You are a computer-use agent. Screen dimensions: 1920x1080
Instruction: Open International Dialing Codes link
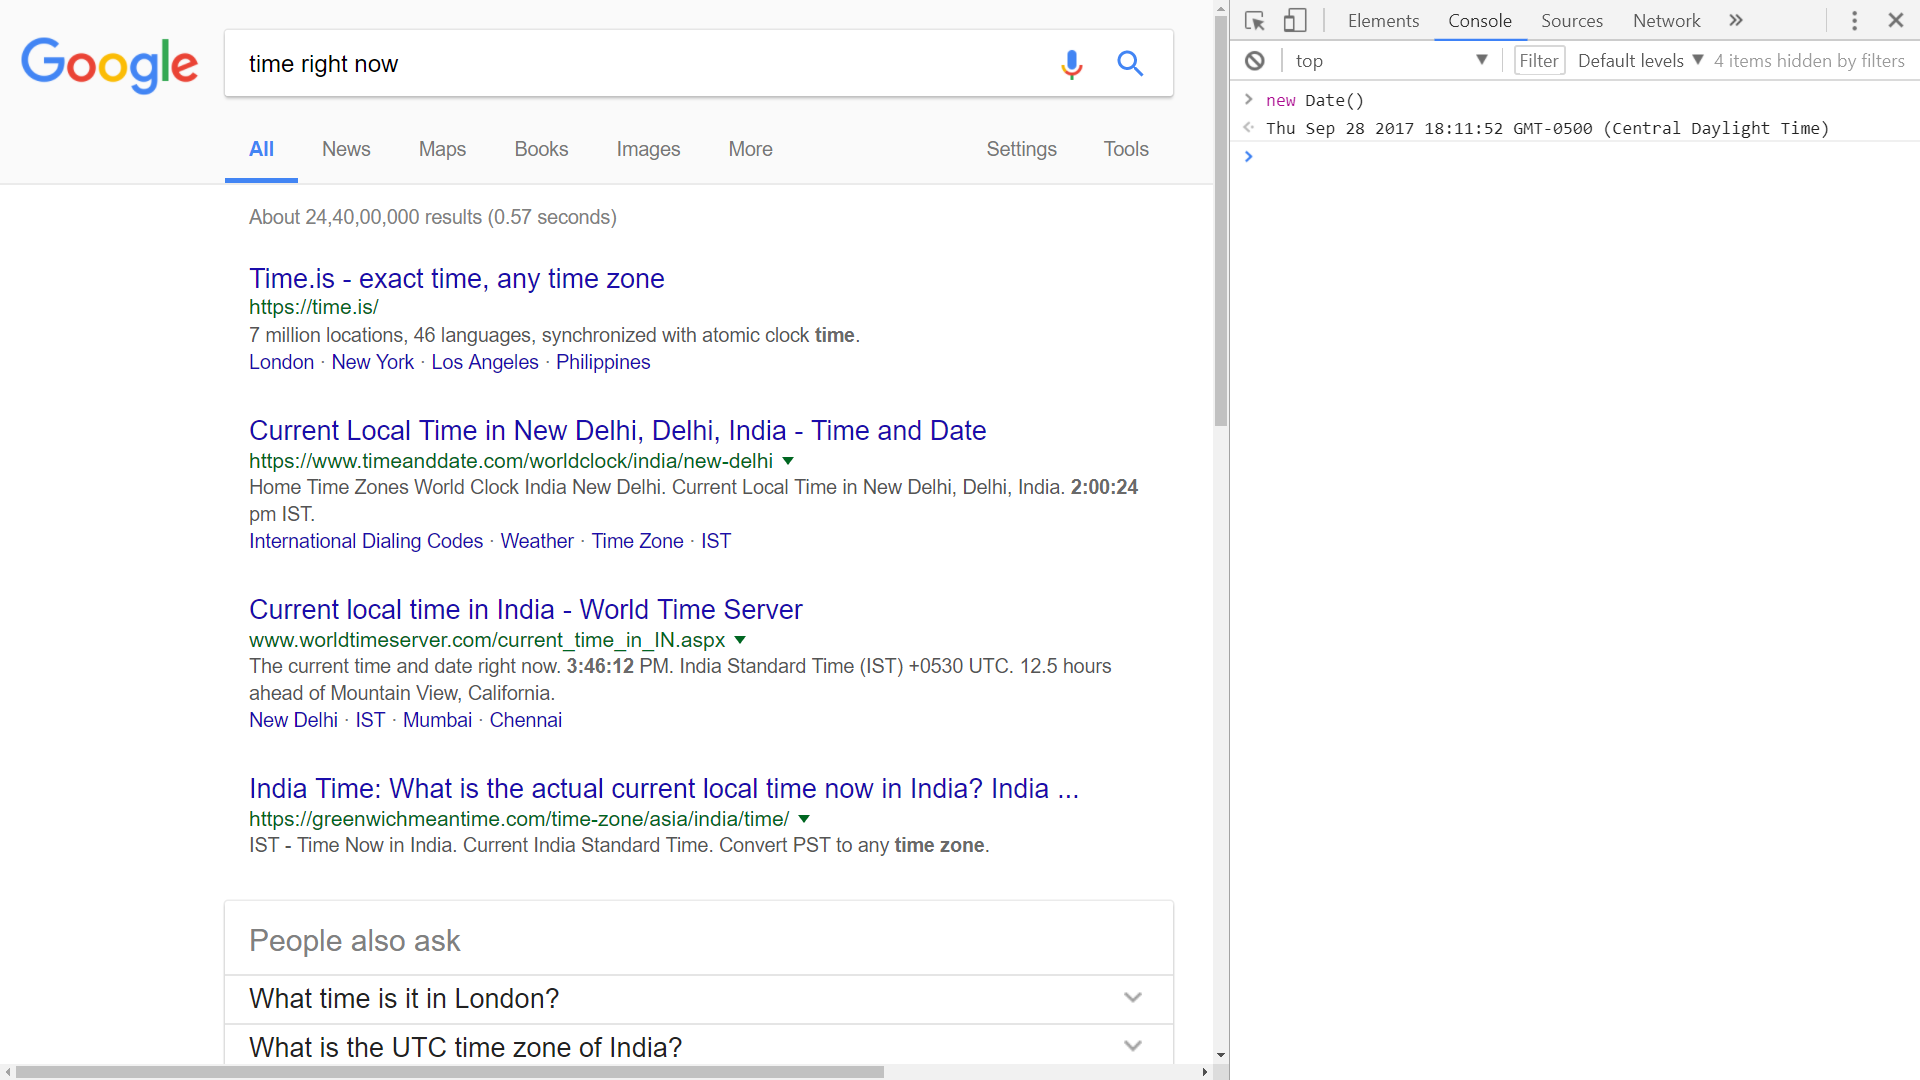tap(366, 542)
